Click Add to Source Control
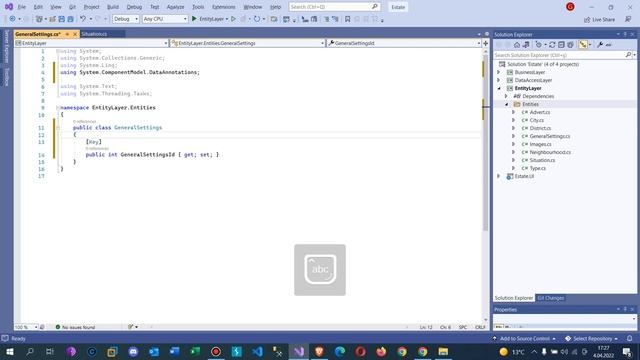This screenshot has width=640, height=360. [x=524, y=338]
